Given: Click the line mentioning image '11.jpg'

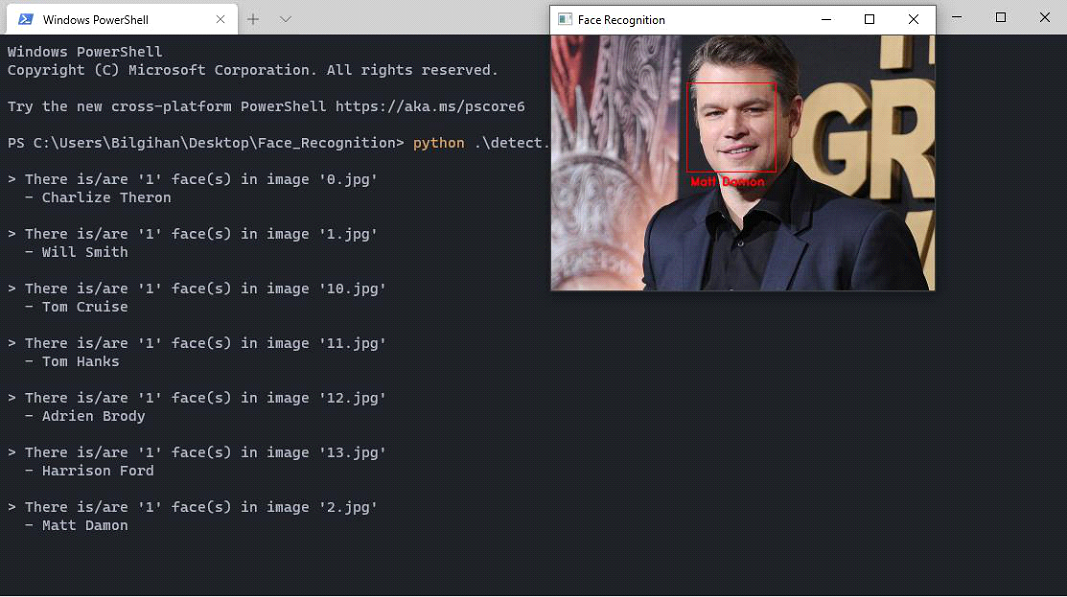Looking at the screenshot, I should click(197, 343).
